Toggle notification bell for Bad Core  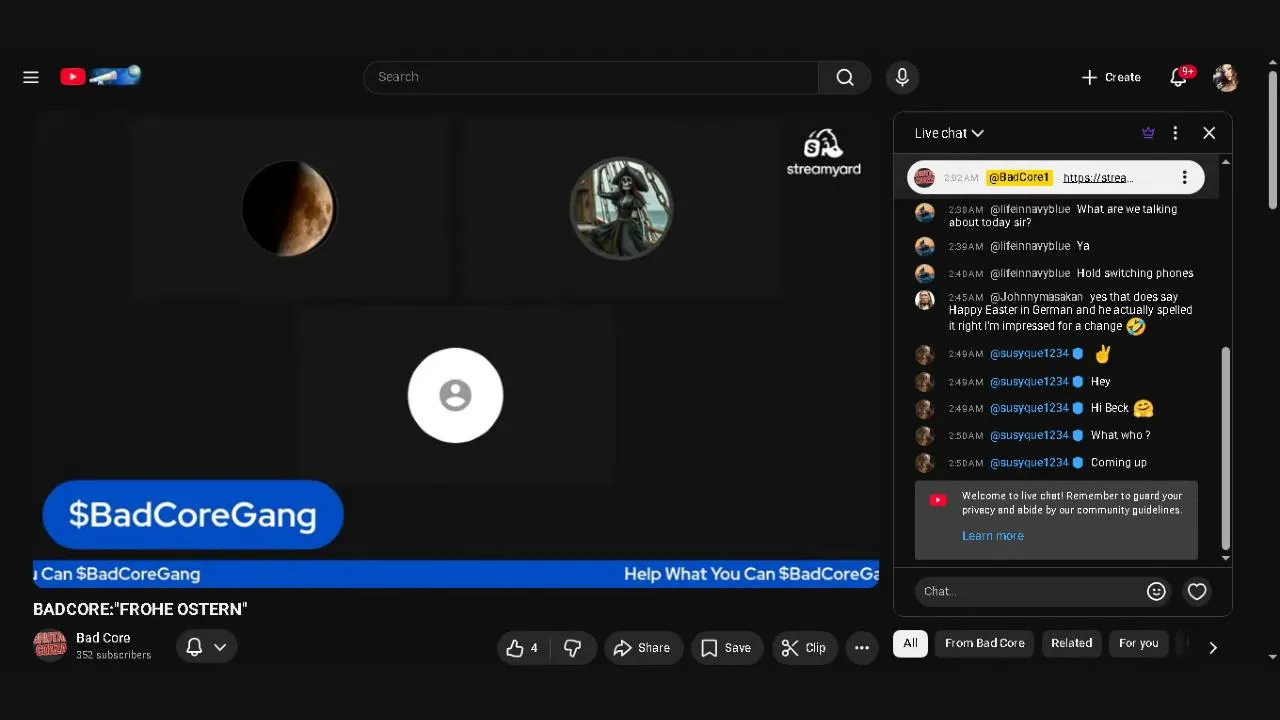(207, 647)
